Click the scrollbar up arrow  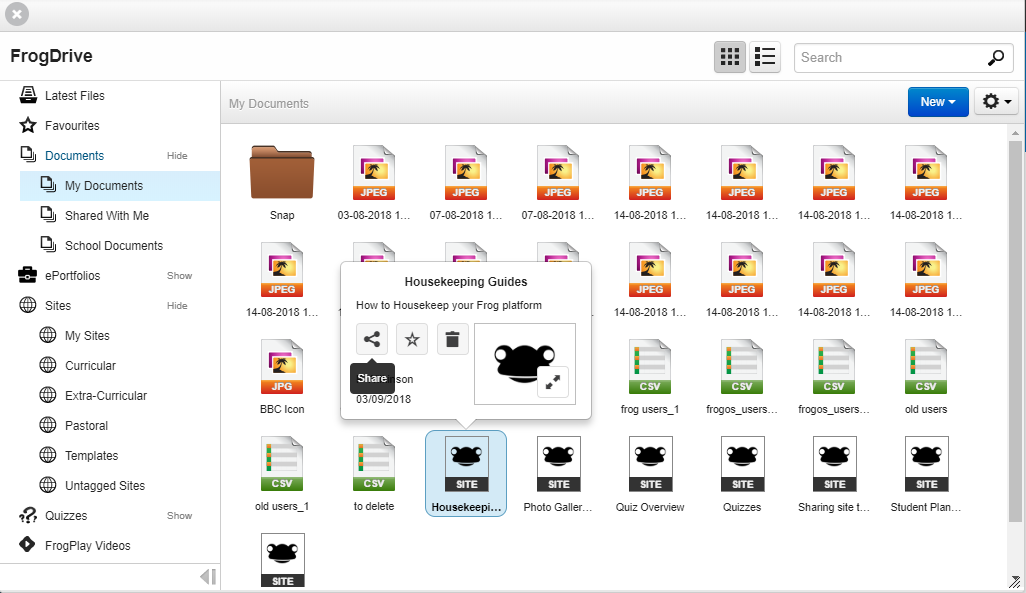pyautogui.click(x=1015, y=133)
